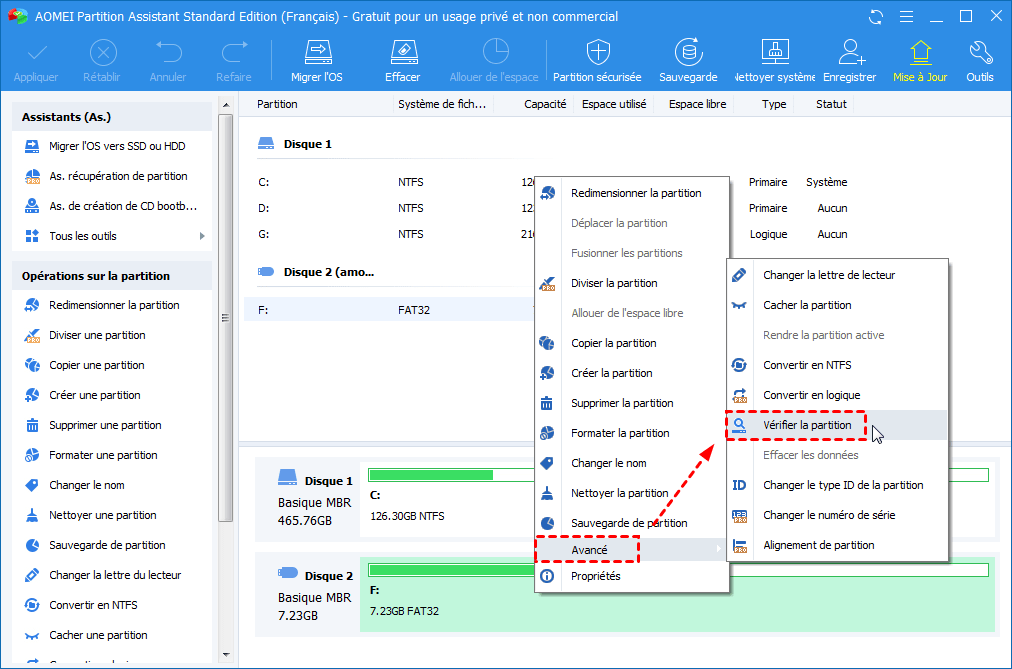Select Nettoyer la partition in context menu

(632, 494)
